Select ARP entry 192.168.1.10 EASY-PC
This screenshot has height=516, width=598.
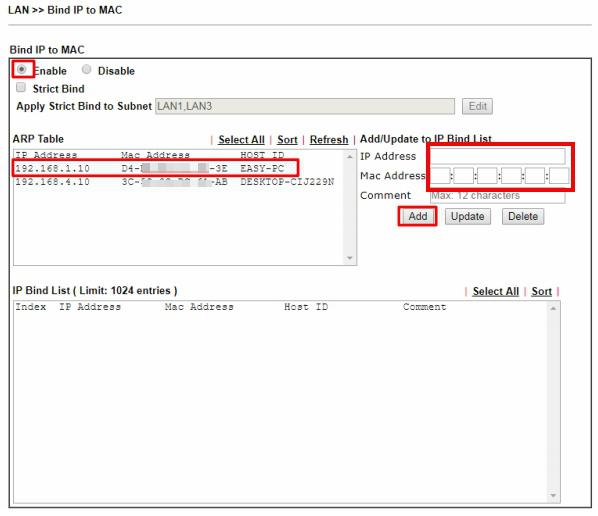click(150, 168)
